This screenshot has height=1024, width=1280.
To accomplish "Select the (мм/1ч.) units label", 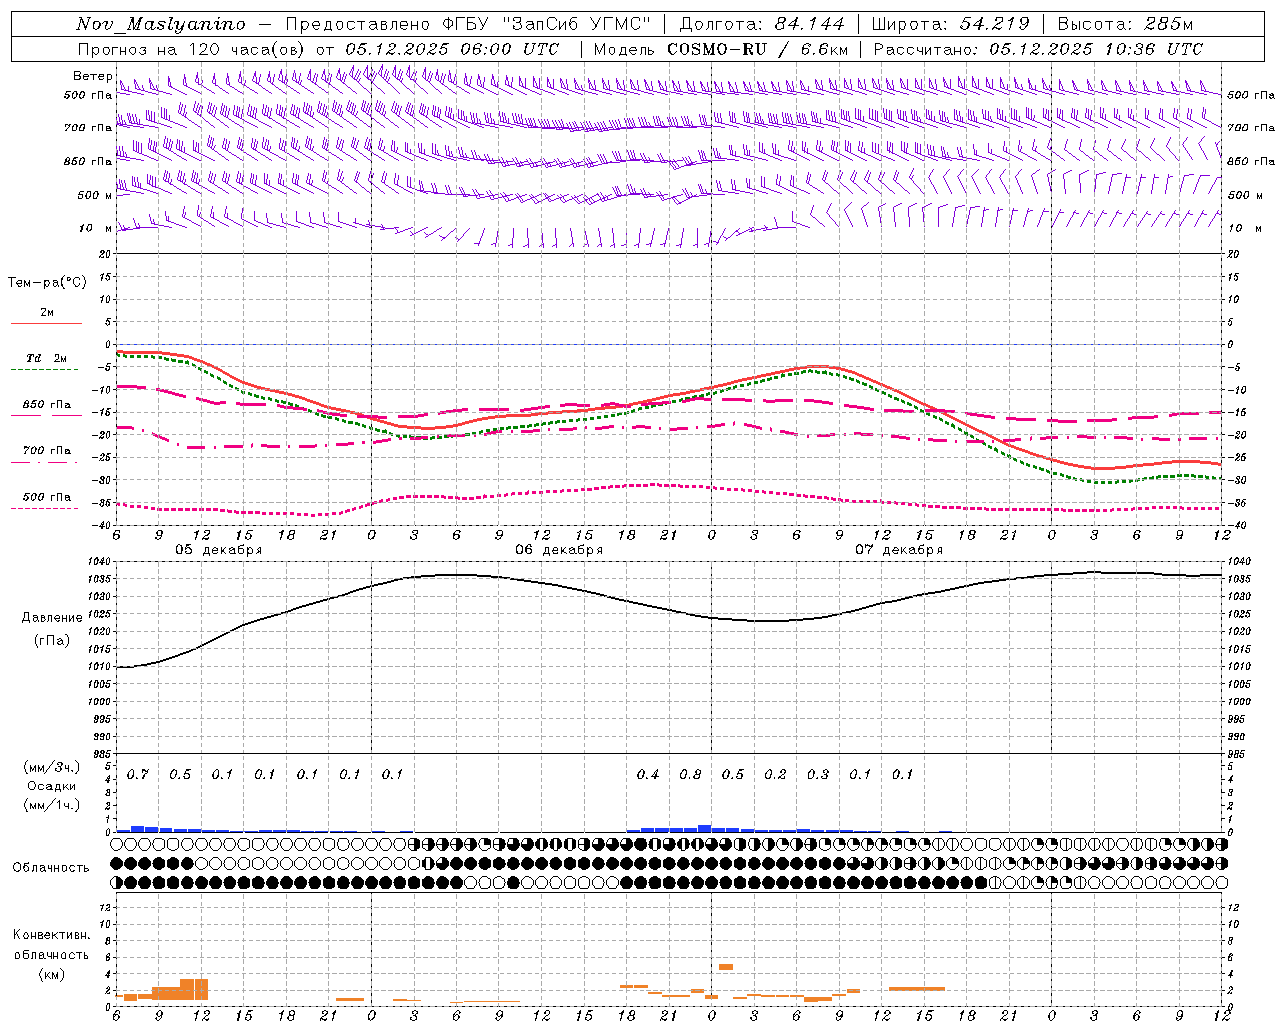I will (52, 805).
